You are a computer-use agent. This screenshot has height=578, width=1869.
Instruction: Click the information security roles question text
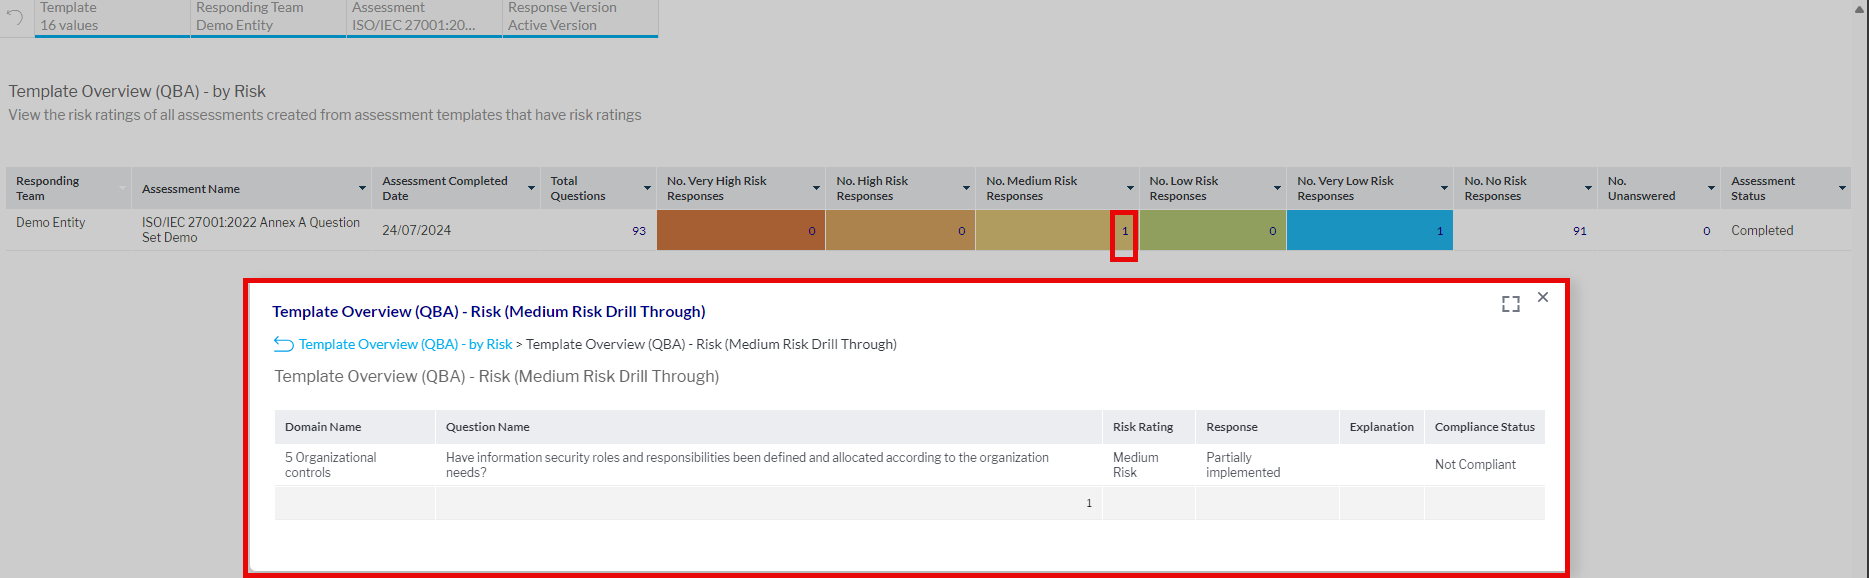pos(747,465)
